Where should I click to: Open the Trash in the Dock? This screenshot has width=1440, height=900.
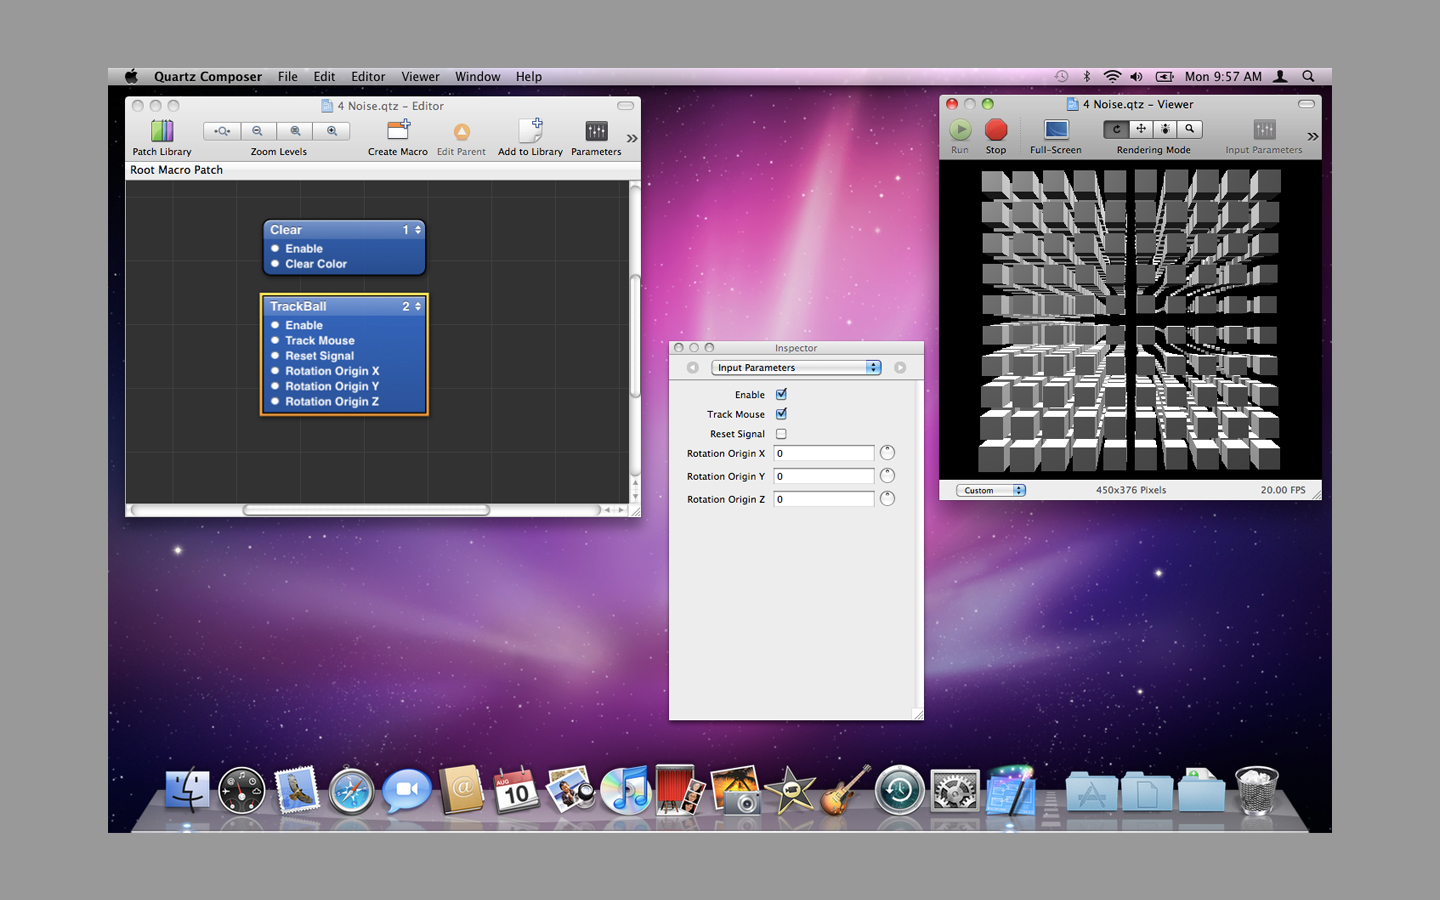coord(1257,790)
